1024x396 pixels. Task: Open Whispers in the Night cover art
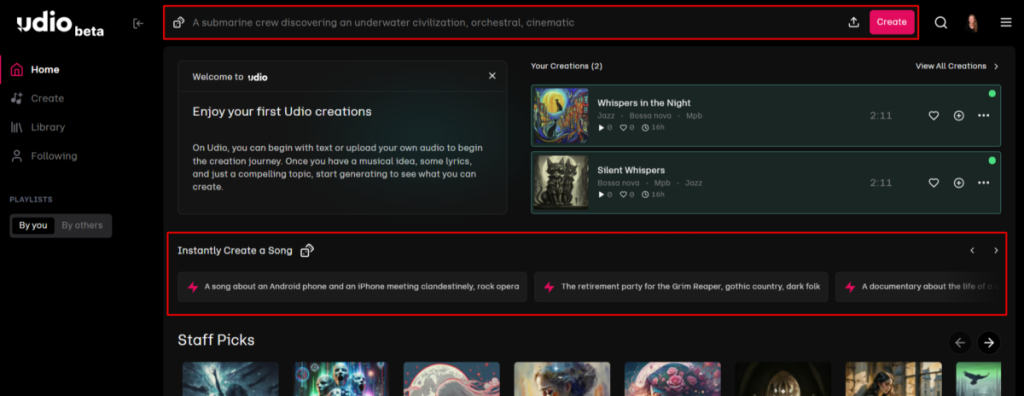coord(560,116)
